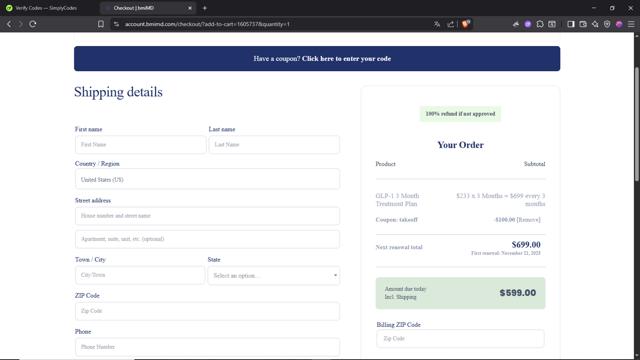This screenshot has height=360, width=640.
Task: Click the shipping ZIP Code field
Action: click(x=207, y=311)
